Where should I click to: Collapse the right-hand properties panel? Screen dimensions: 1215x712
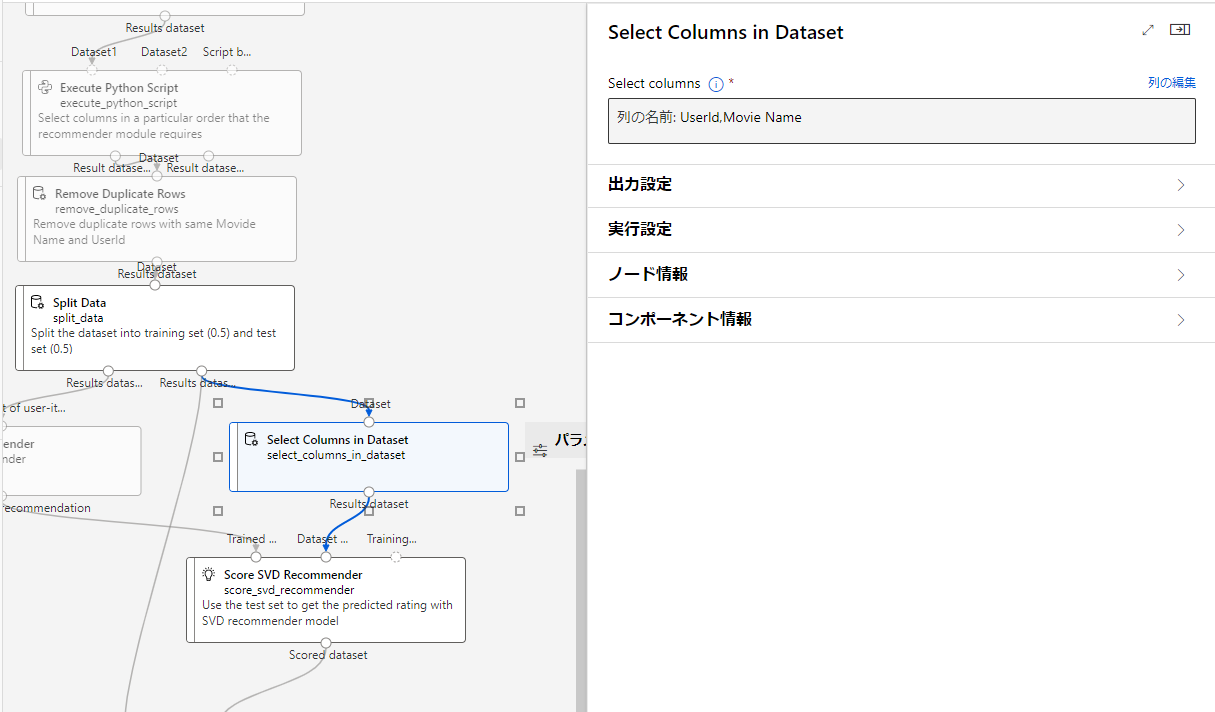1180,30
